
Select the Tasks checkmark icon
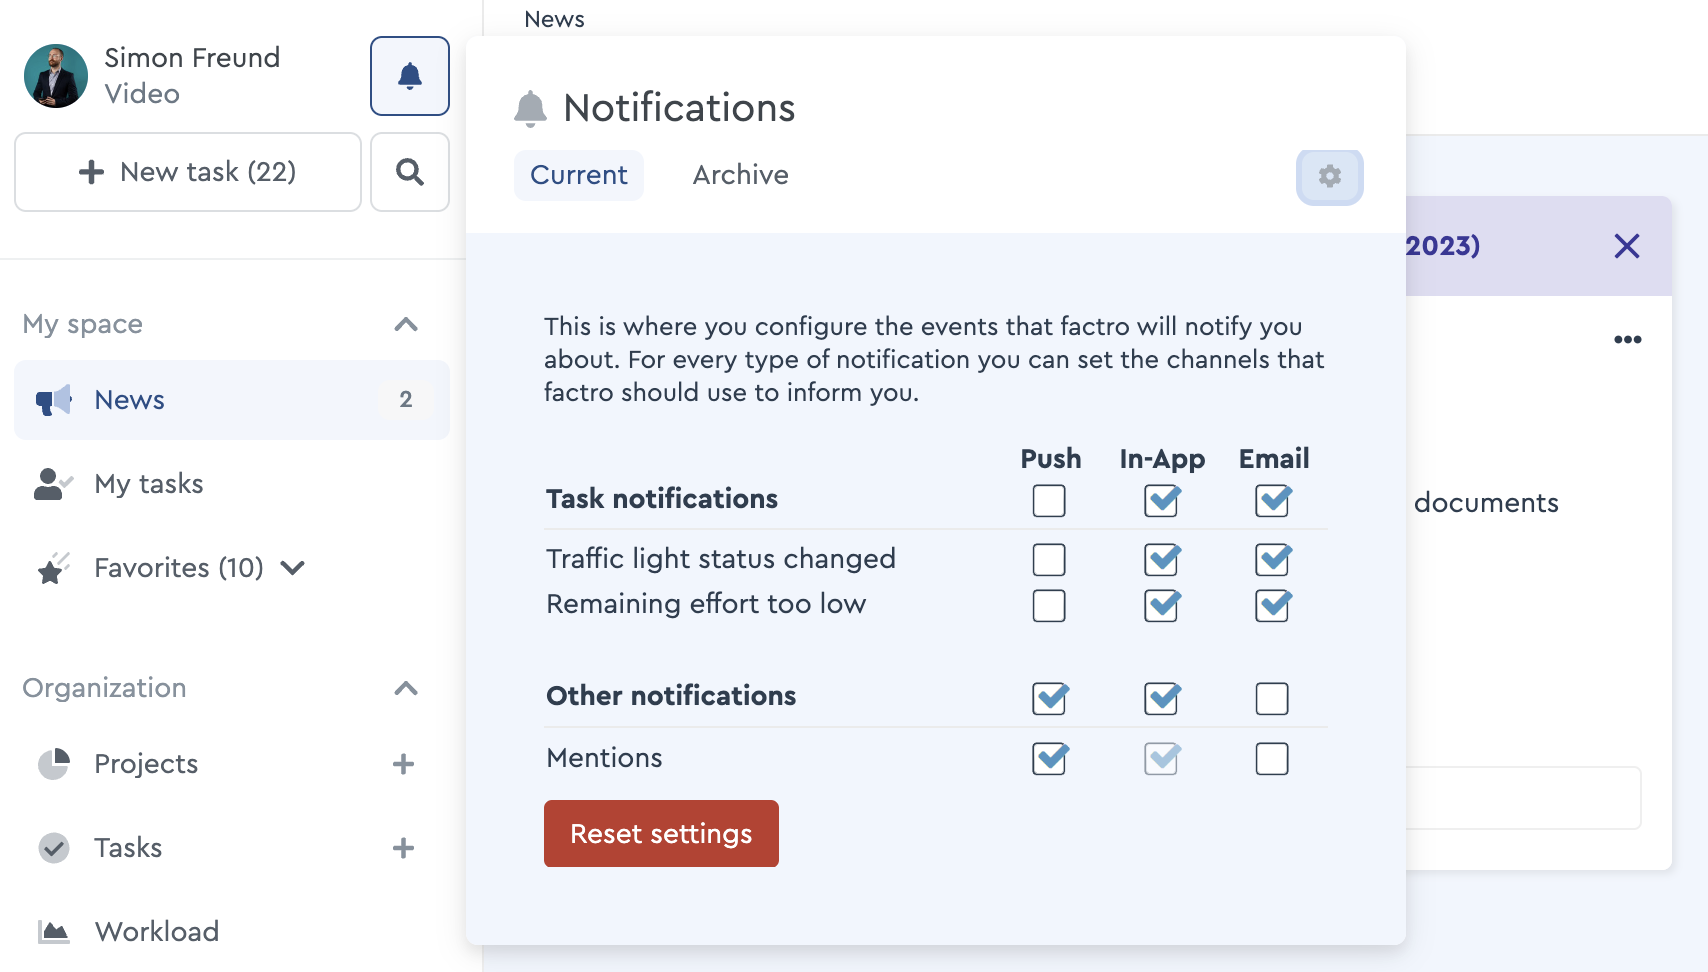click(52, 847)
